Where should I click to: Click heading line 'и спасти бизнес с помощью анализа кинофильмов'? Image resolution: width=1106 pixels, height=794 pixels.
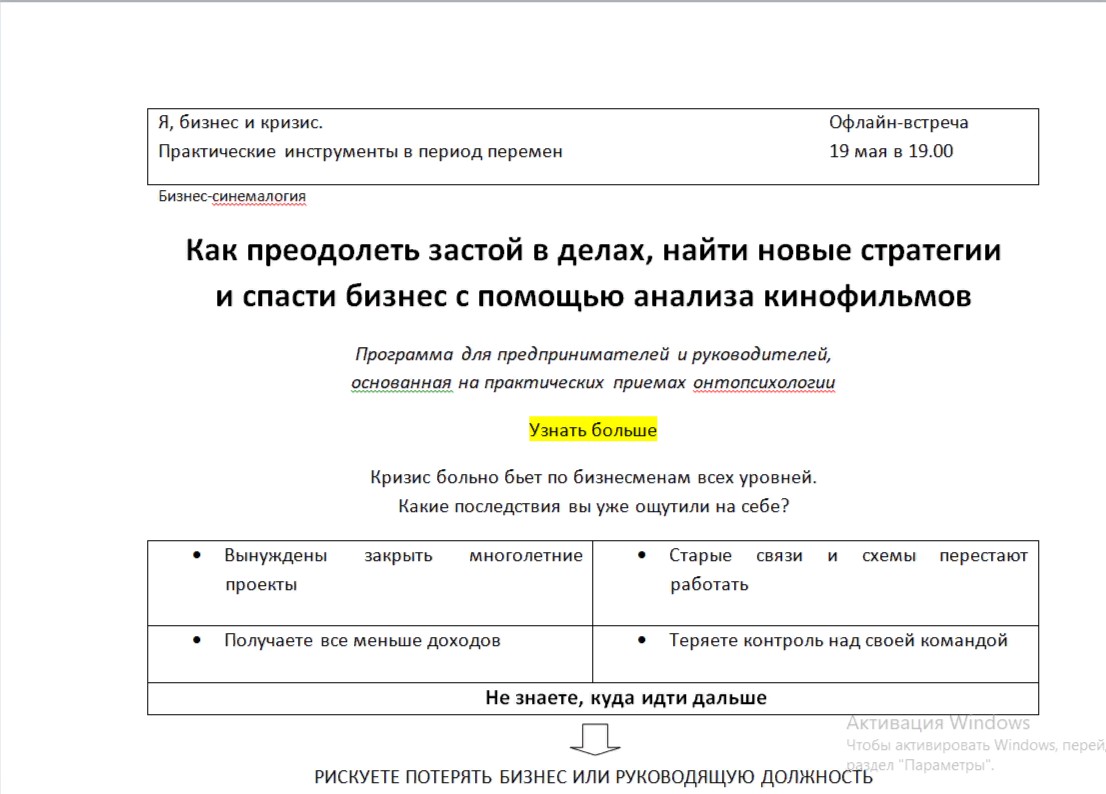(x=593, y=296)
